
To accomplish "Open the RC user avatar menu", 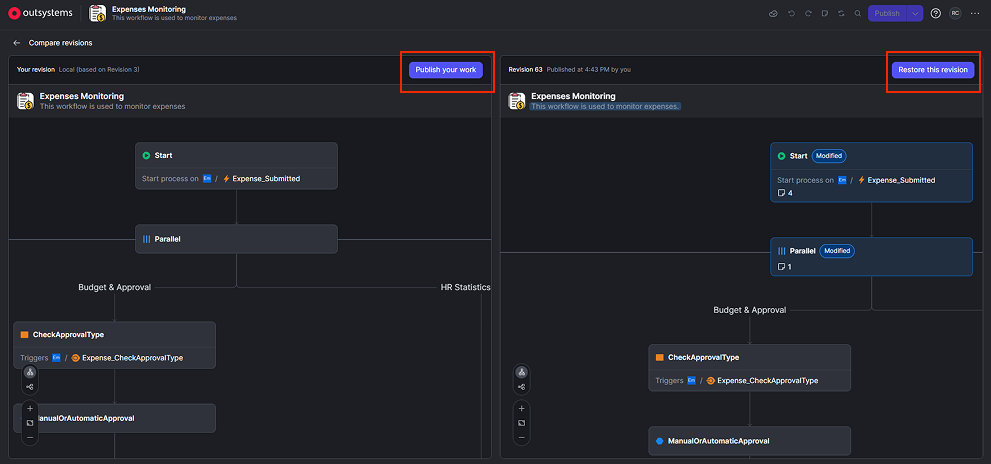I will coord(955,13).
